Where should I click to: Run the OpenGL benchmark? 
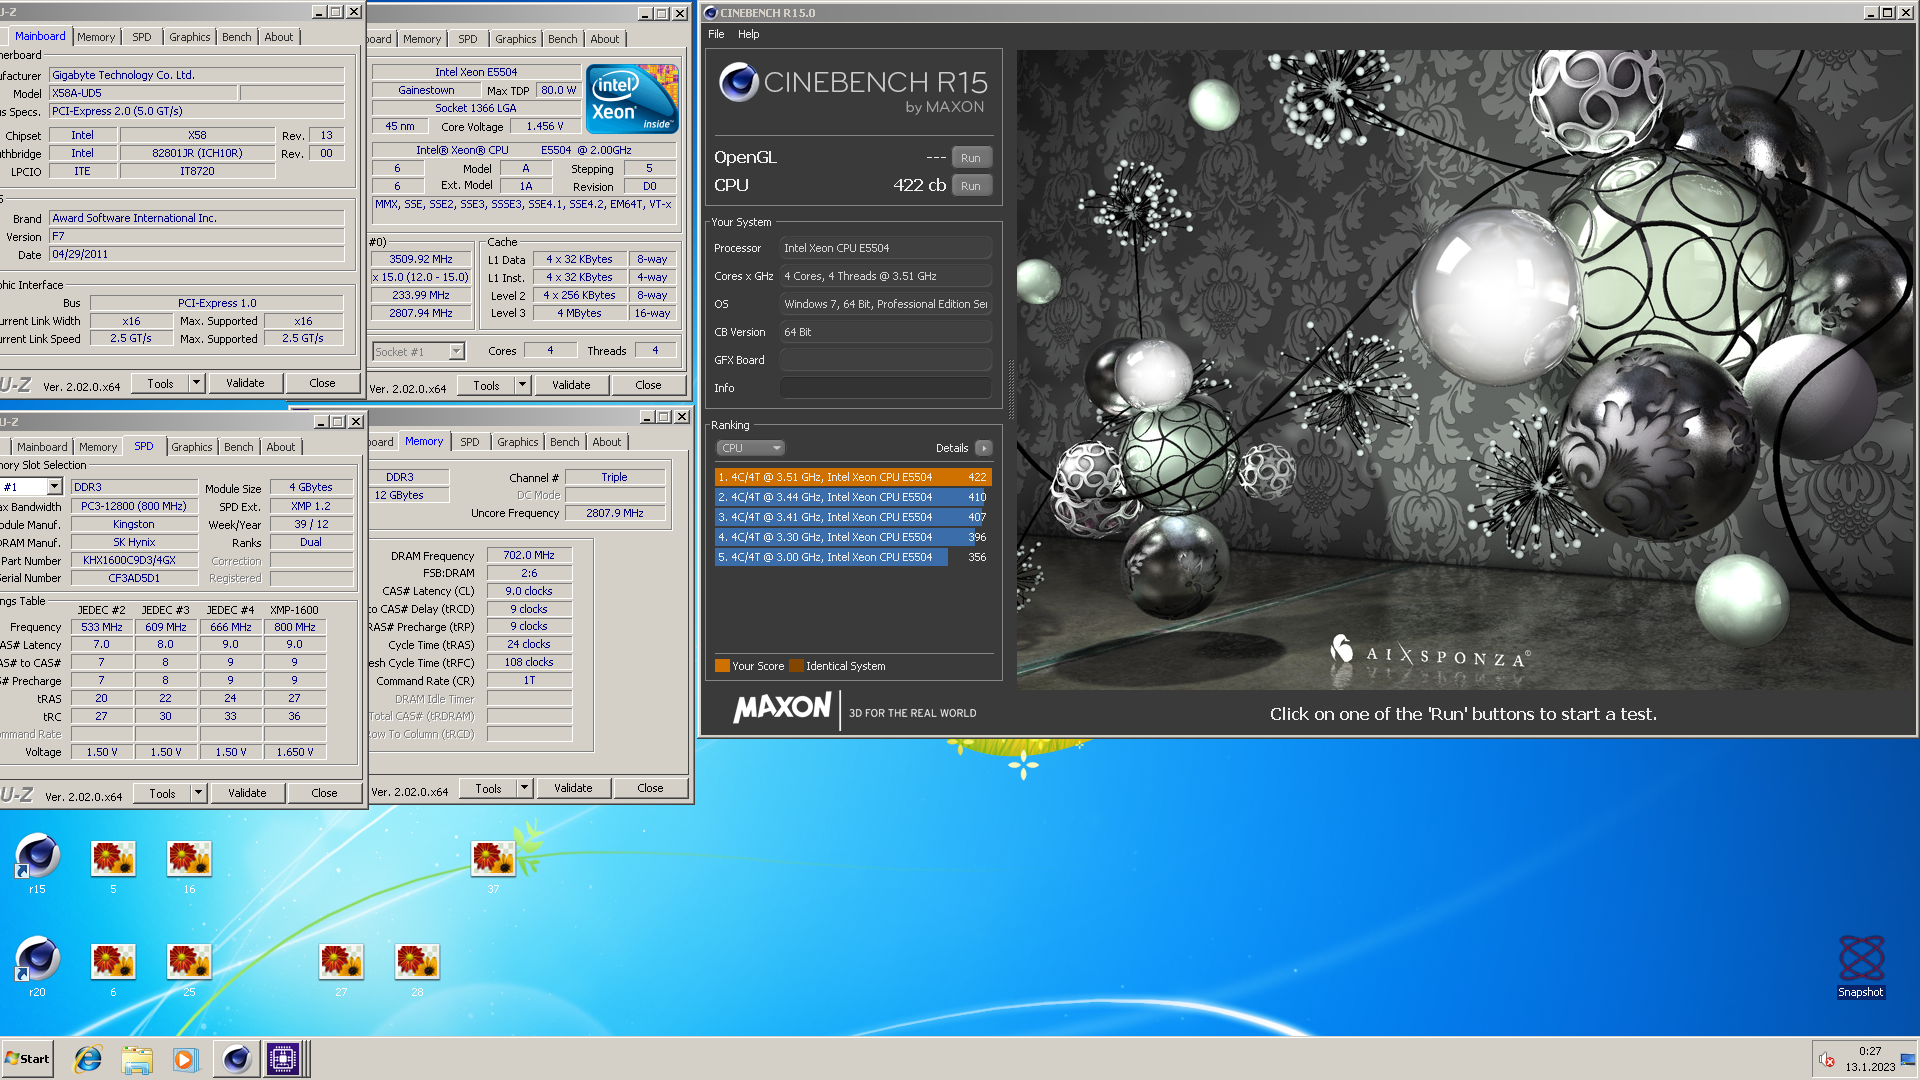pos(971,157)
